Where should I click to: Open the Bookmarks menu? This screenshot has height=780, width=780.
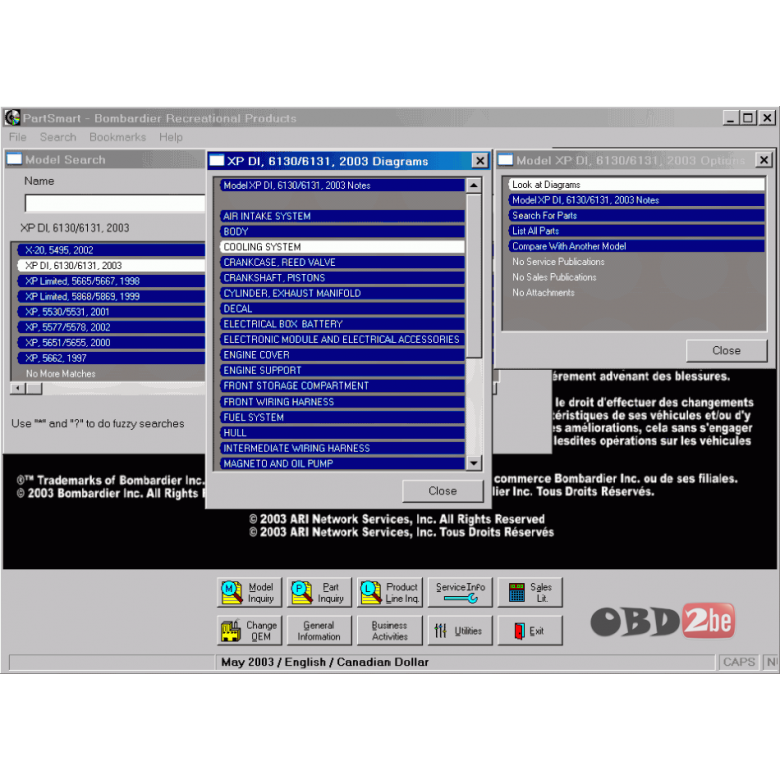(117, 137)
